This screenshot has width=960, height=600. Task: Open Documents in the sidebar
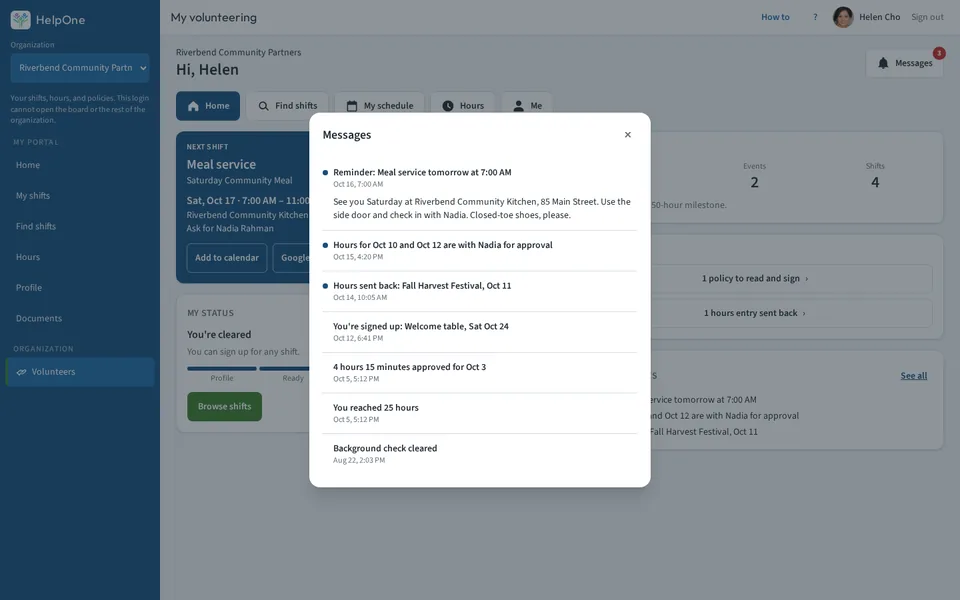tap(80, 318)
